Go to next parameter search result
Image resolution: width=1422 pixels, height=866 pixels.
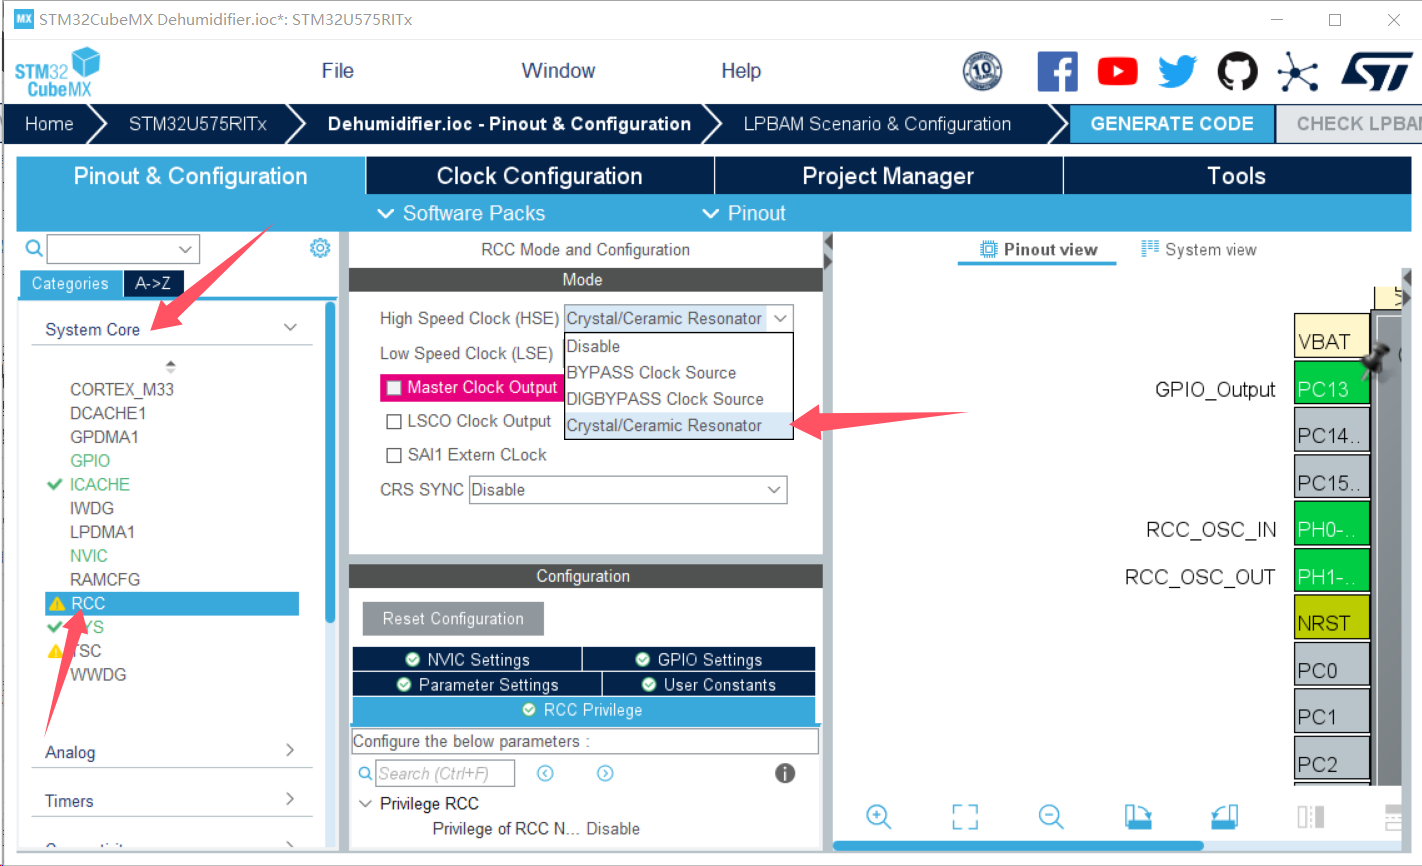coord(605,773)
